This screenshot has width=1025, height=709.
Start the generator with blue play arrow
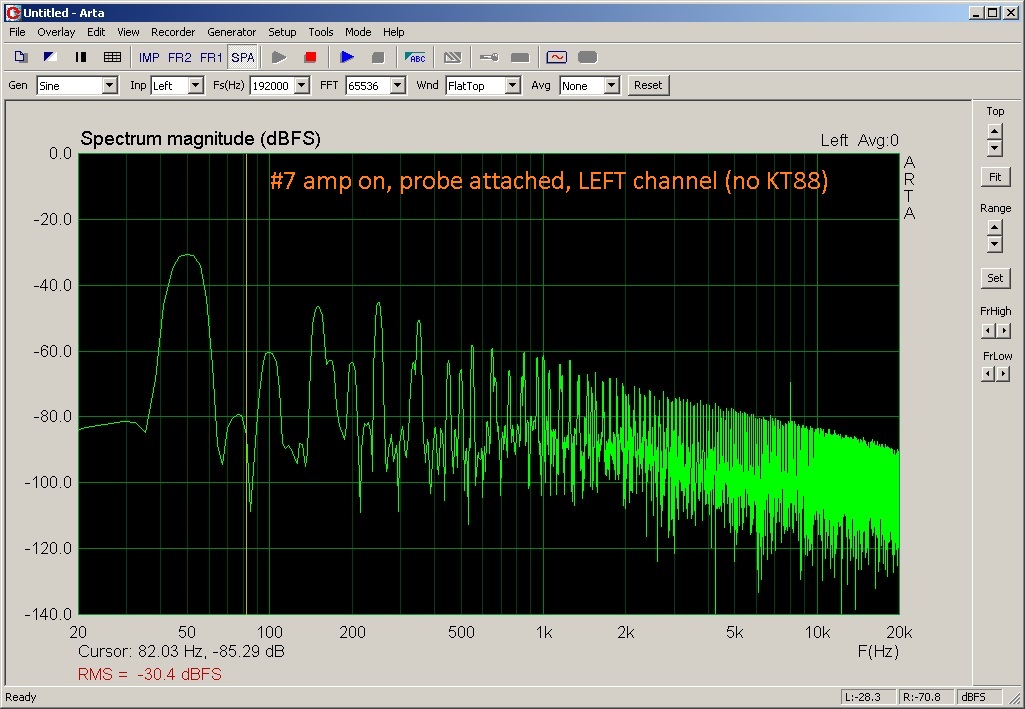[347, 58]
